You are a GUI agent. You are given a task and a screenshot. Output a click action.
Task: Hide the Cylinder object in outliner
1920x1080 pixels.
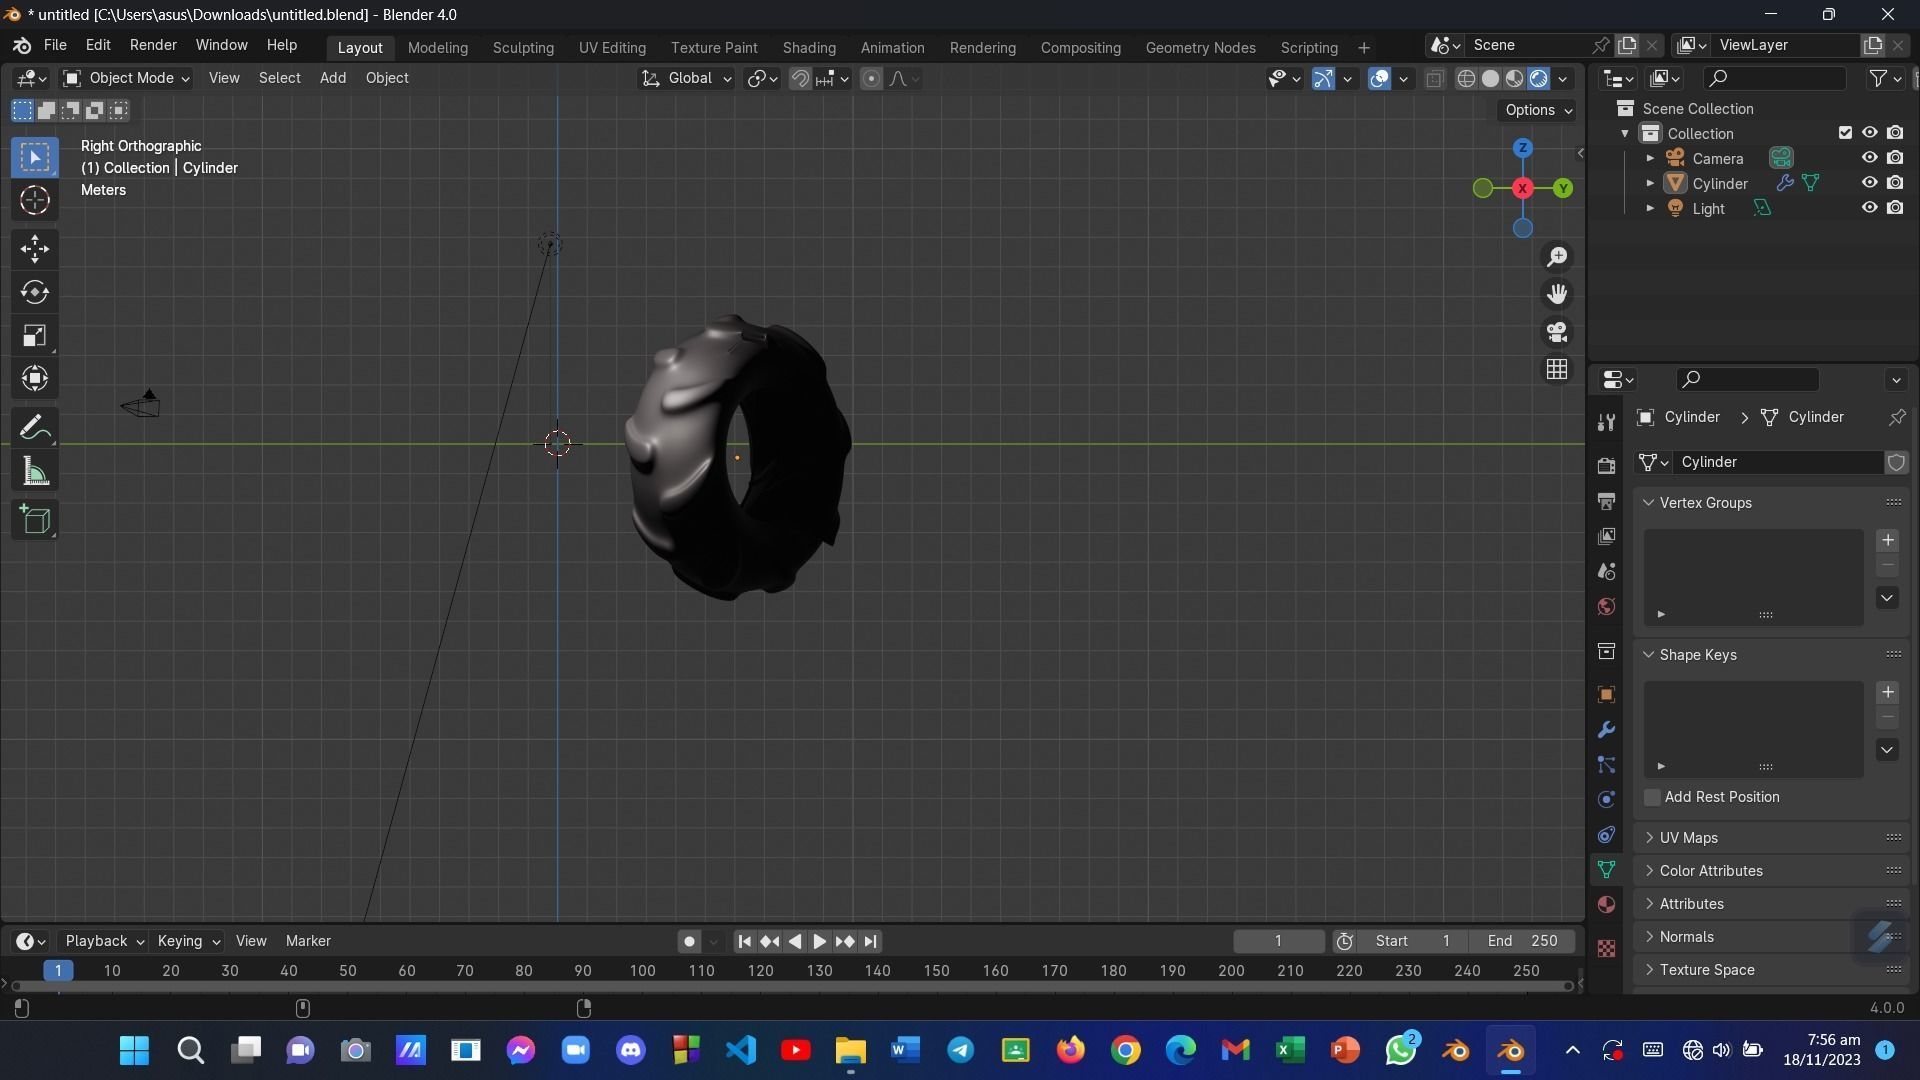(x=1869, y=183)
